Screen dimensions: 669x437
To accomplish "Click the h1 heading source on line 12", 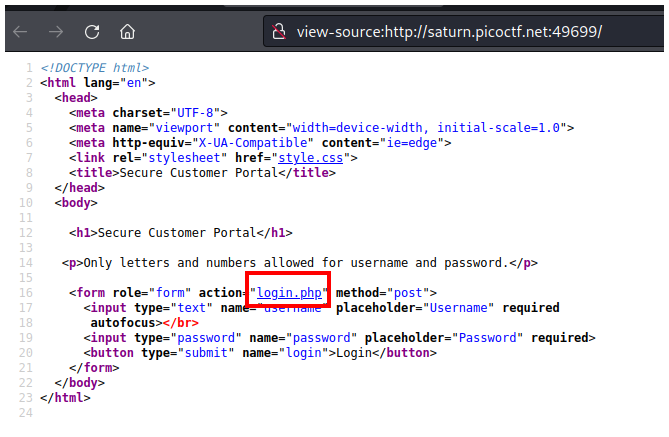I will (181, 233).
